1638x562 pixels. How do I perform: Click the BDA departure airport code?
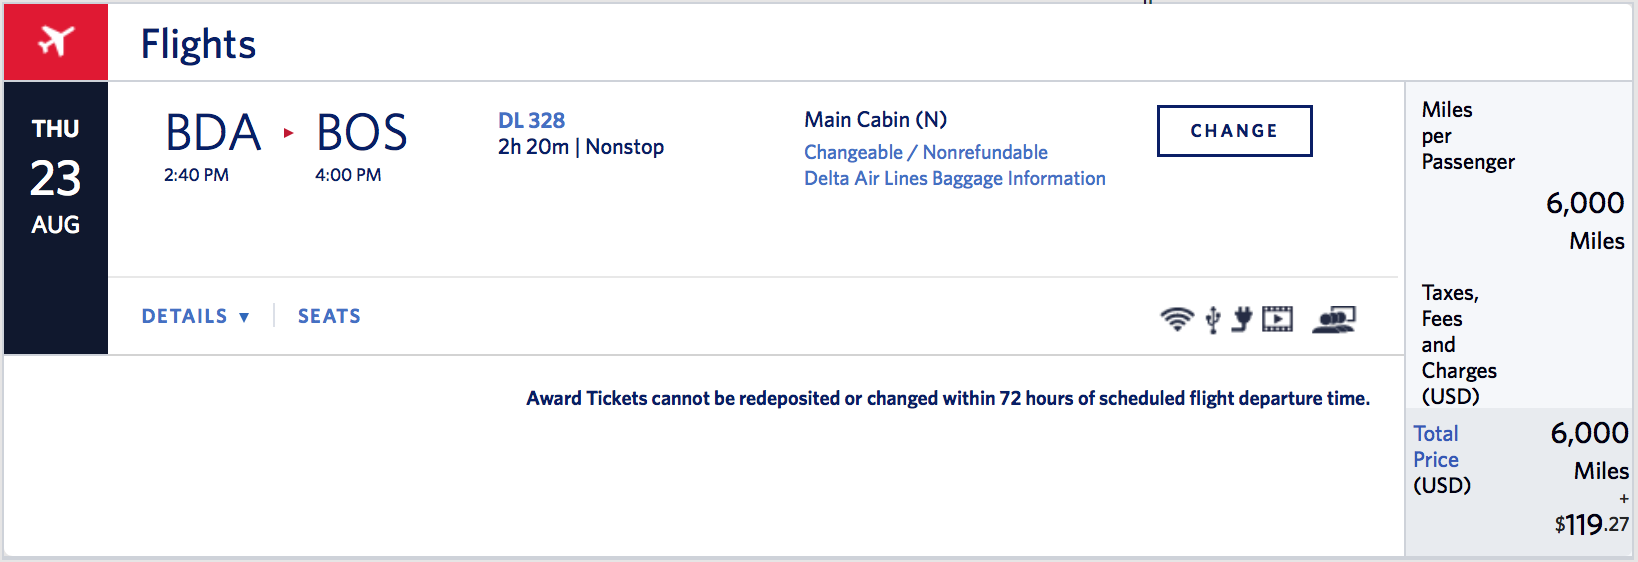point(212,133)
